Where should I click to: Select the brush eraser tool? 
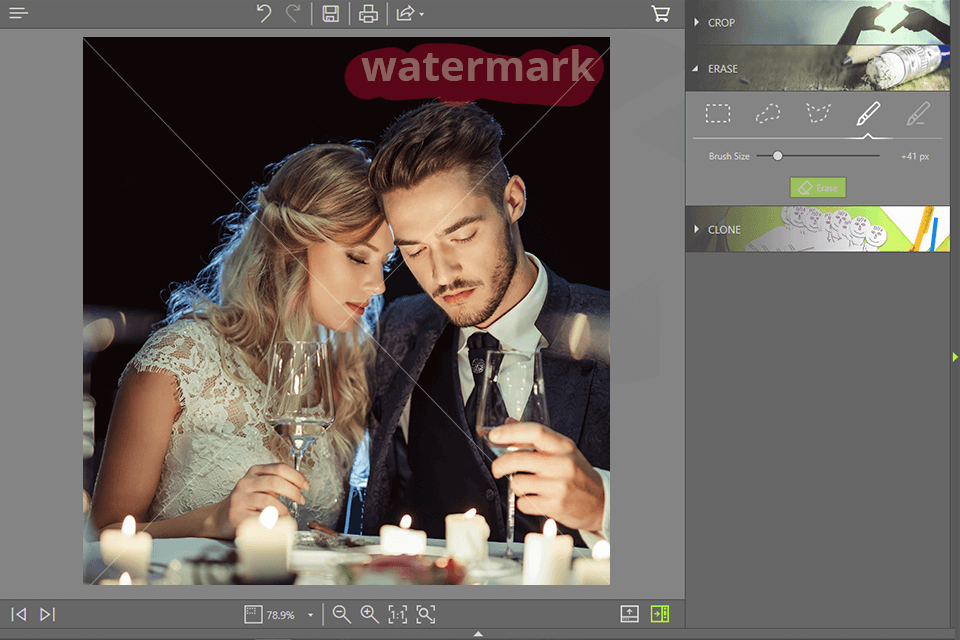pyautogui.click(x=920, y=113)
